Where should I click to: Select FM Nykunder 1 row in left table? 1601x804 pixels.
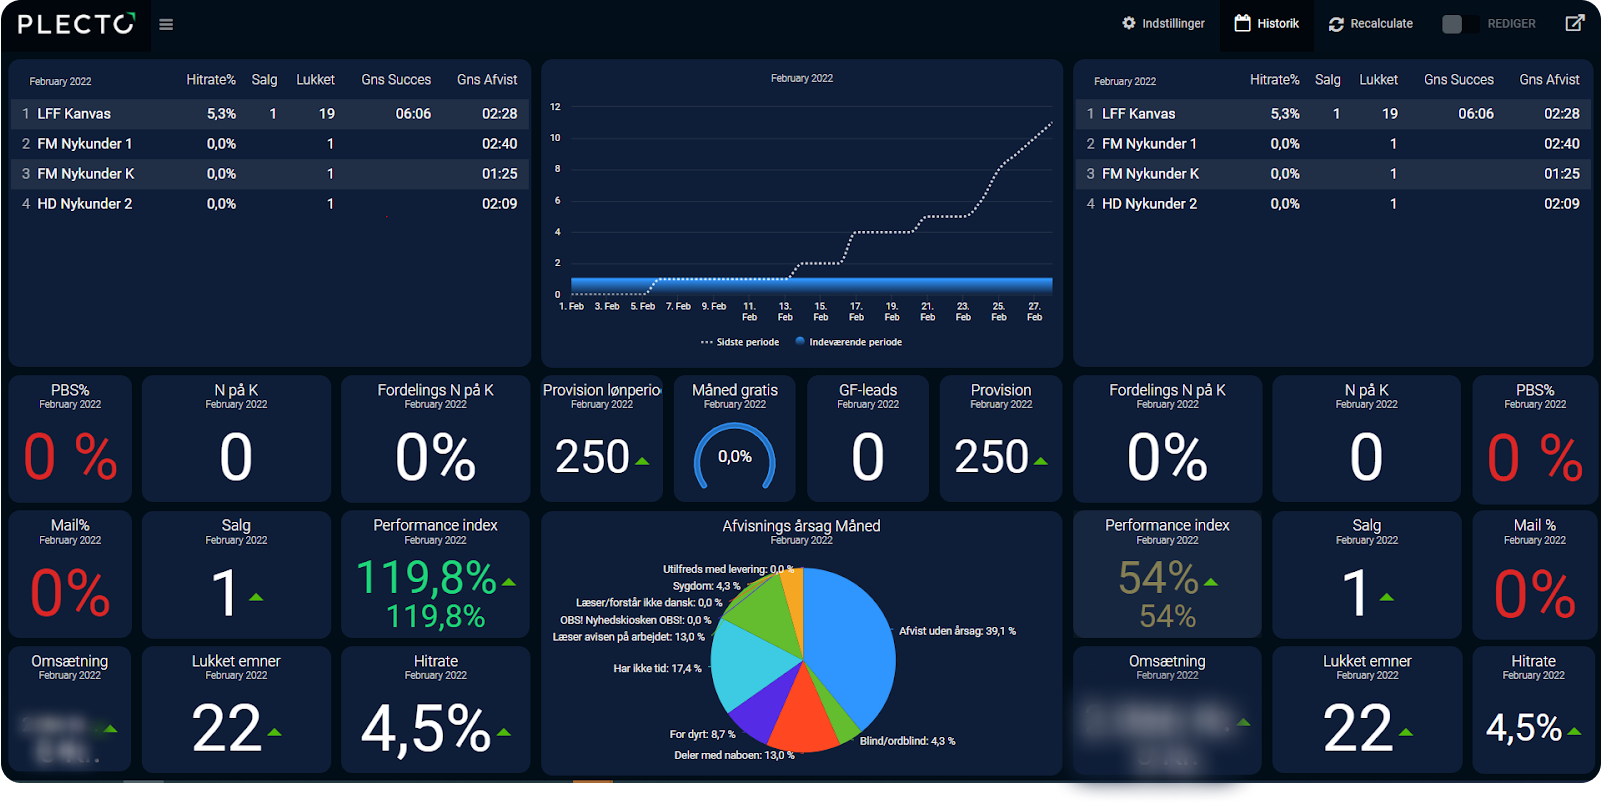[269, 144]
